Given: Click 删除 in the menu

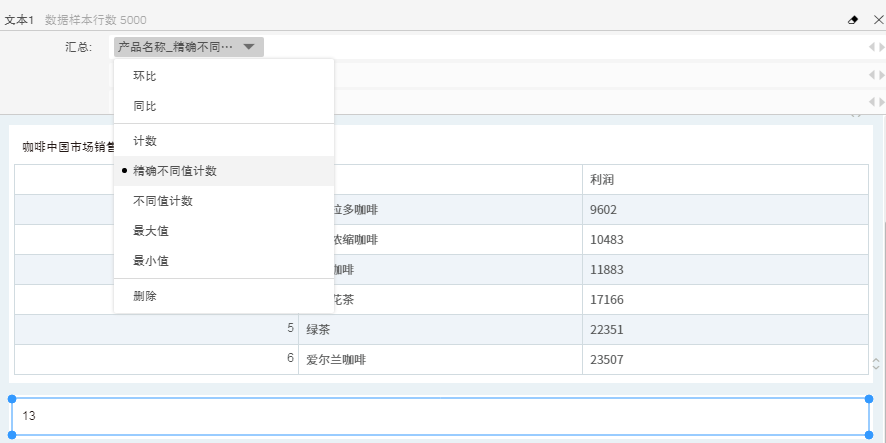Looking at the screenshot, I should pyautogui.click(x=145, y=296).
